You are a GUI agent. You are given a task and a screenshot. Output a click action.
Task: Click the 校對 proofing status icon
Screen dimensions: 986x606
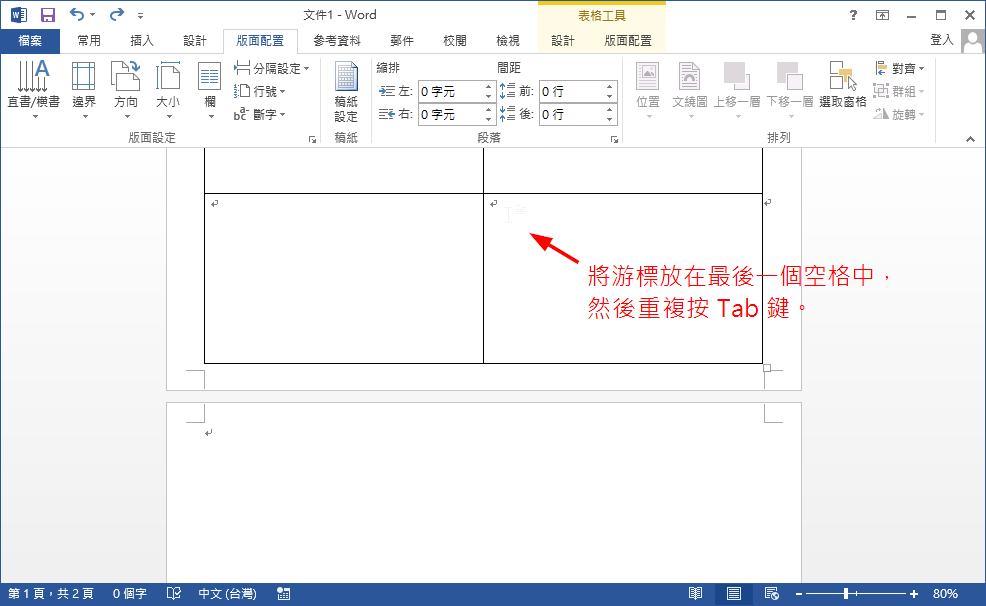click(x=172, y=593)
